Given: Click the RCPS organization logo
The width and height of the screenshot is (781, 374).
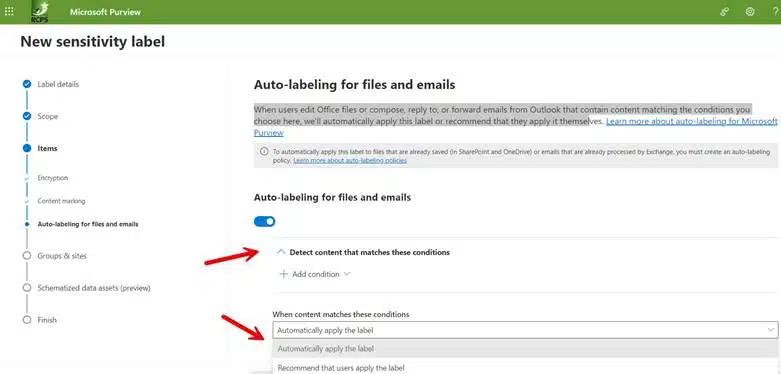Looking at the screenshot, I should point(40,11).
